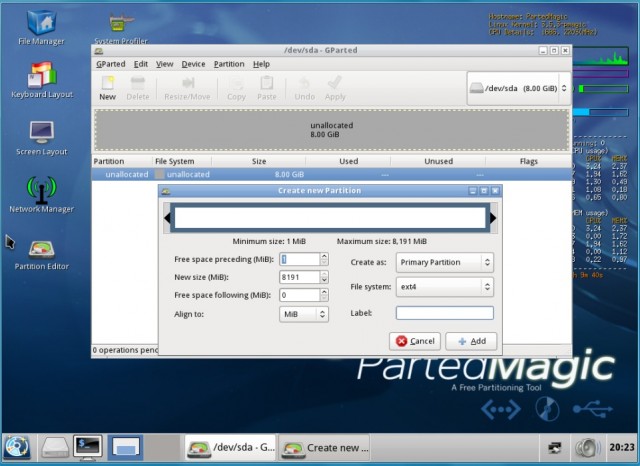Screen dimensions: 640x466
Task: Click the right resize arrow of partition slider
Action: 493,218
